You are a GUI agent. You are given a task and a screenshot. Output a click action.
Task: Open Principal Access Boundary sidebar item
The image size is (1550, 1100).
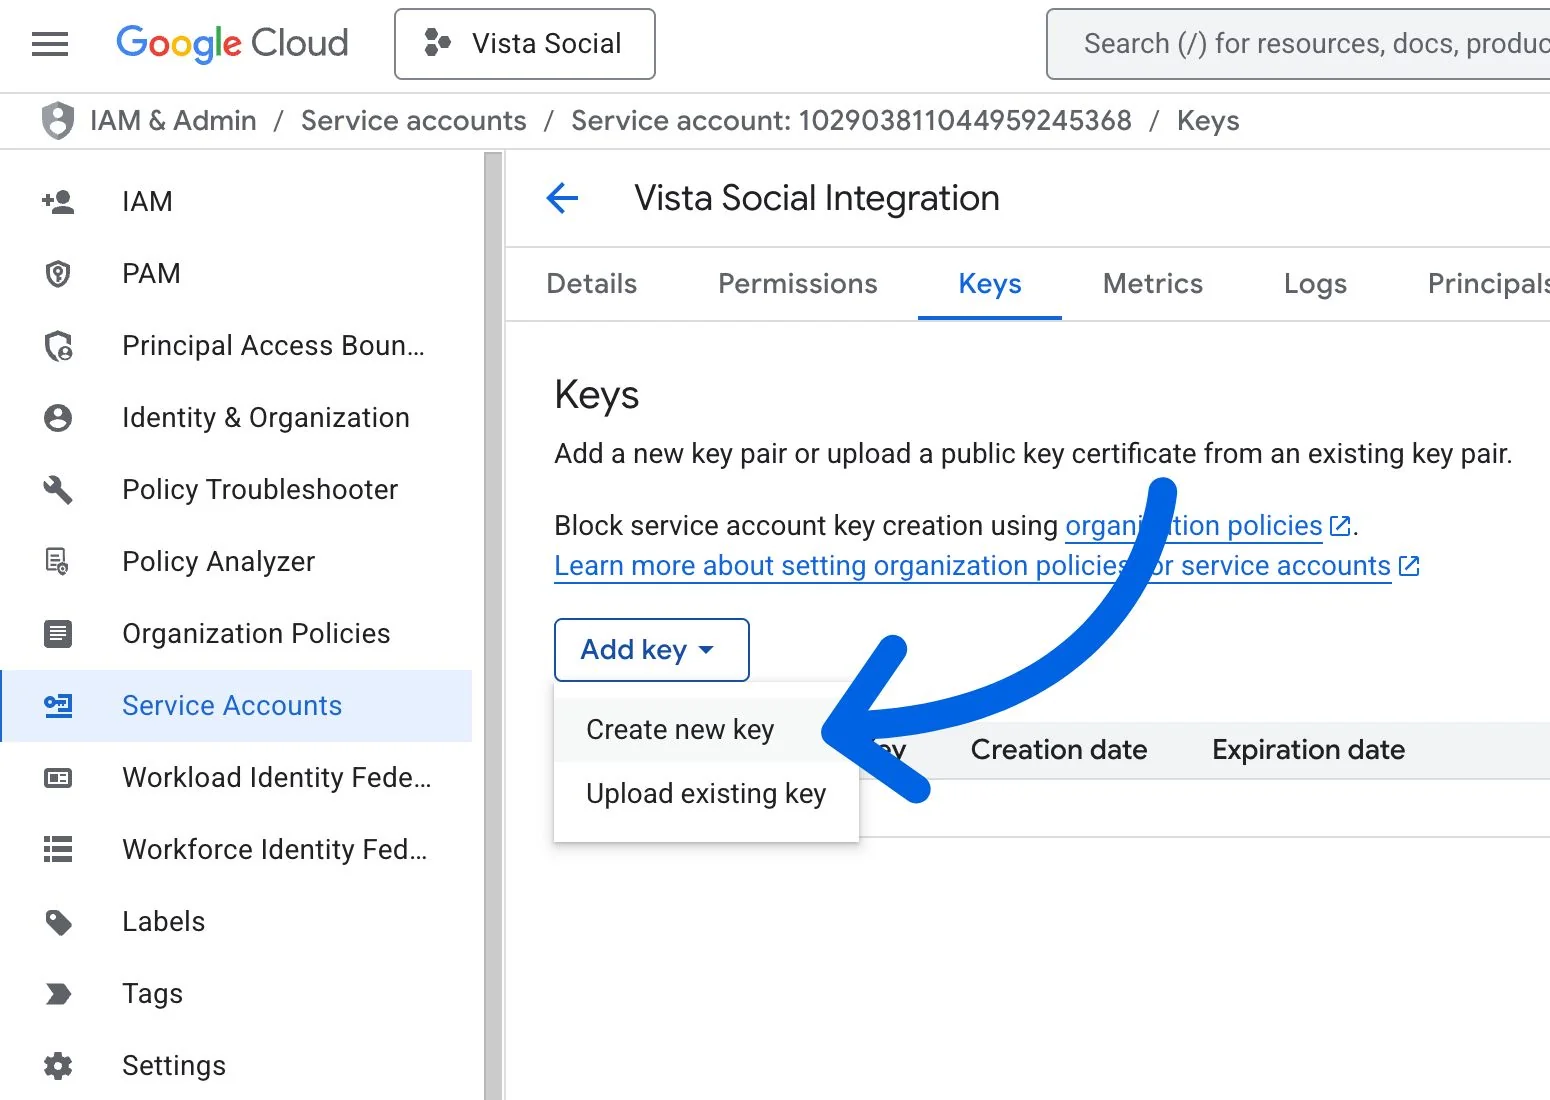[236, 346]
